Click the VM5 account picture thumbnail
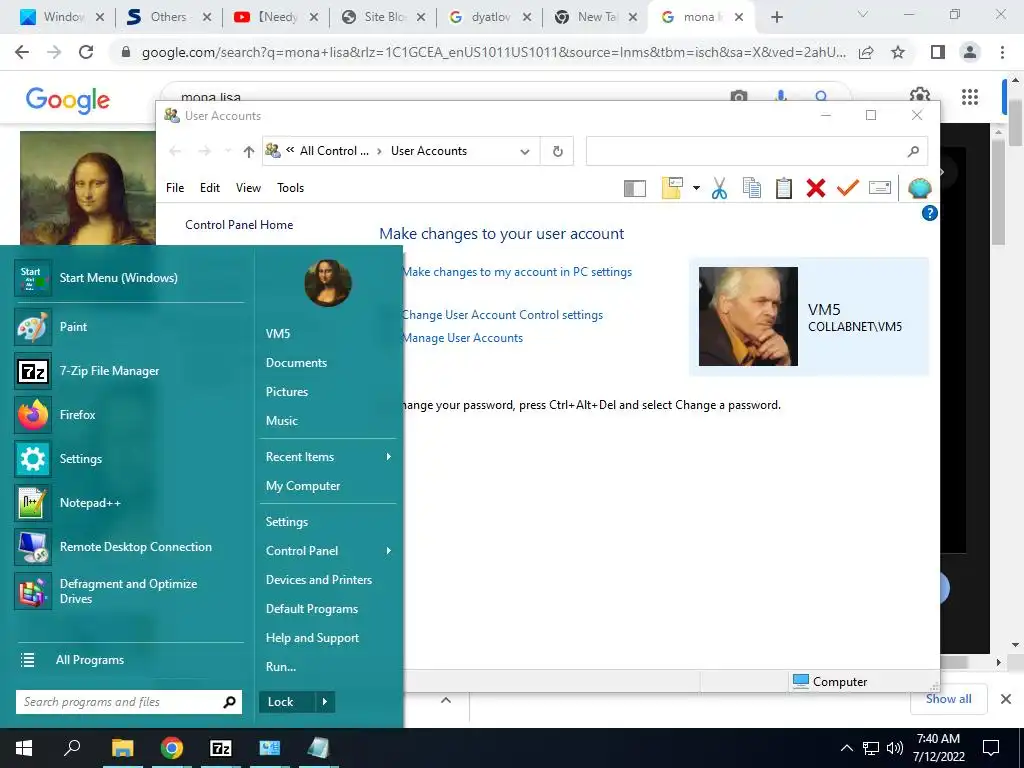 point(748,316)
